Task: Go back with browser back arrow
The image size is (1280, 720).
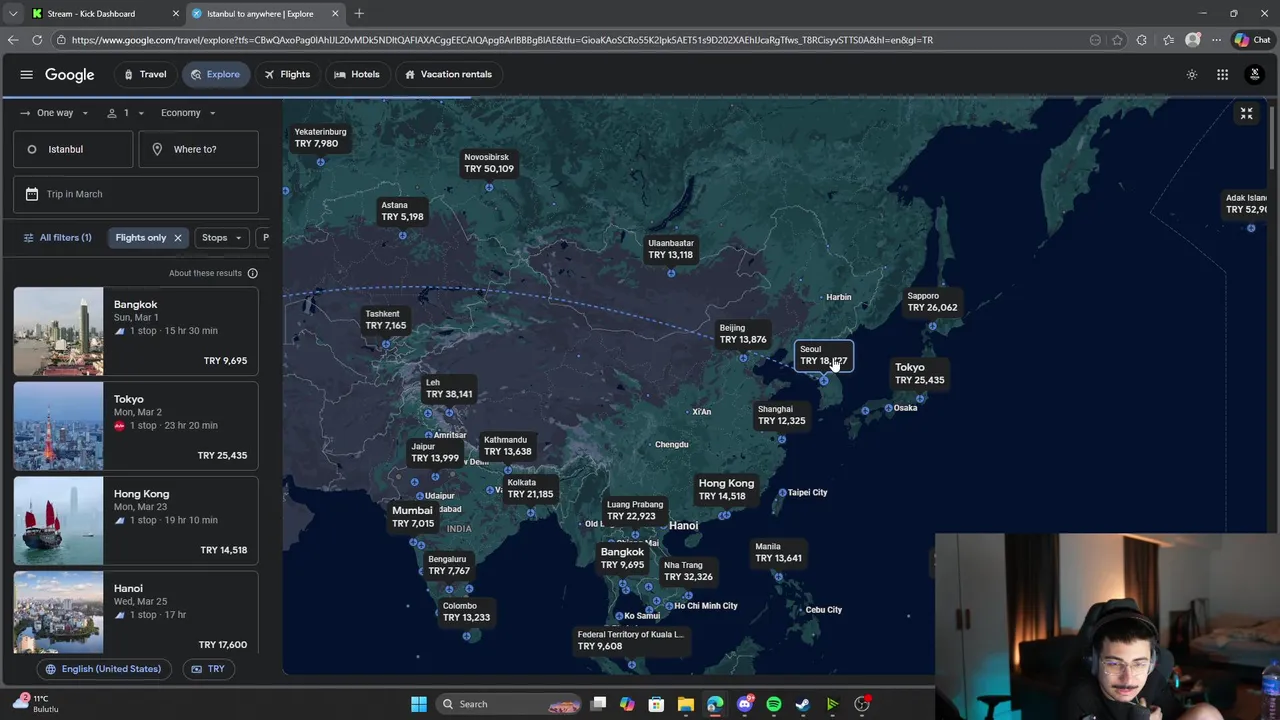Action: (x=13, y=40)
